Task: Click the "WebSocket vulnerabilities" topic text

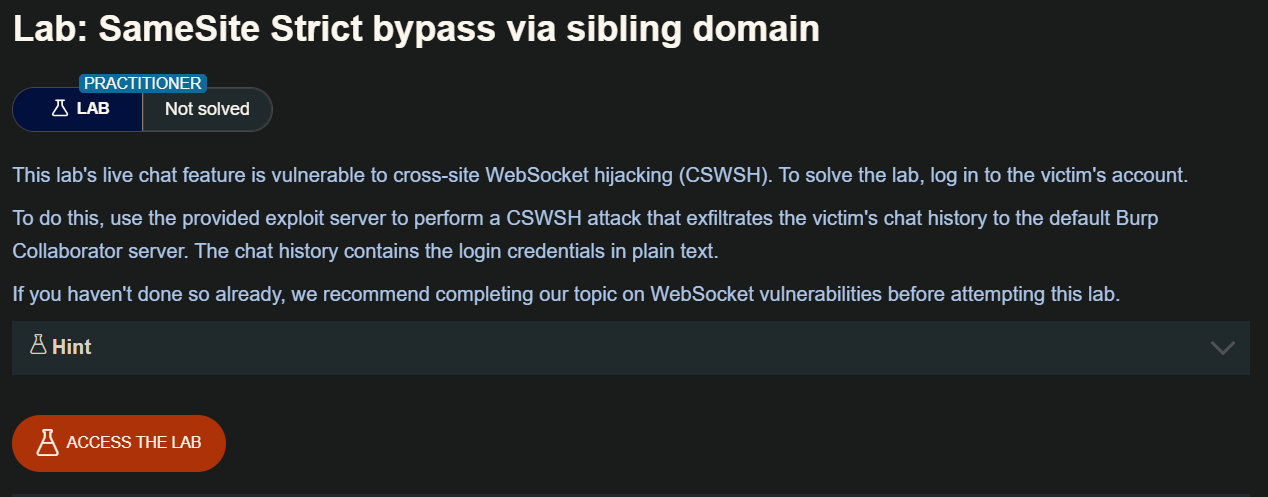Action: pyautogui.click(x=763, y=294)
